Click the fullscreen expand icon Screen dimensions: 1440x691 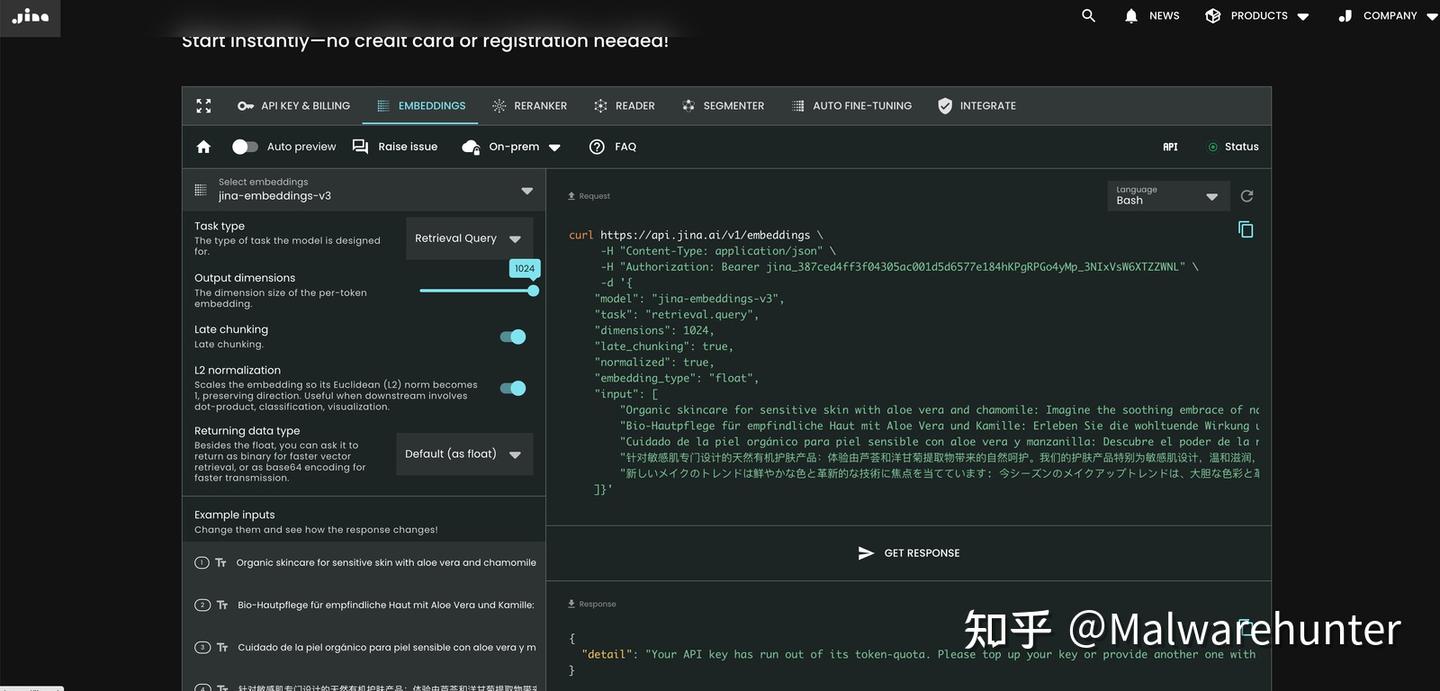[204, 106]
